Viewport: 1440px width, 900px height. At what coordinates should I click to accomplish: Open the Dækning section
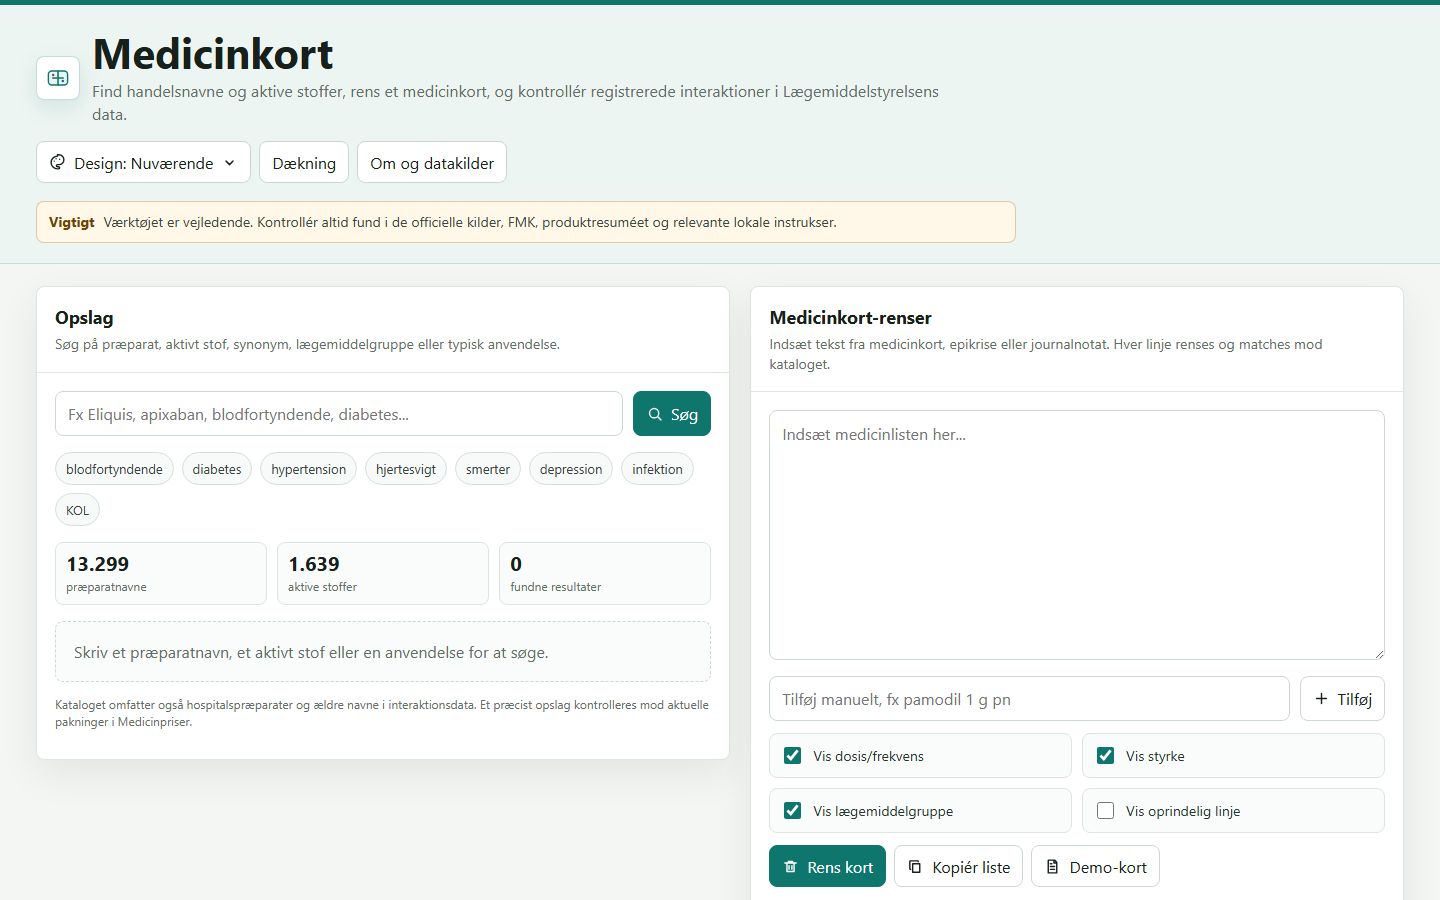tap(304, 163)
